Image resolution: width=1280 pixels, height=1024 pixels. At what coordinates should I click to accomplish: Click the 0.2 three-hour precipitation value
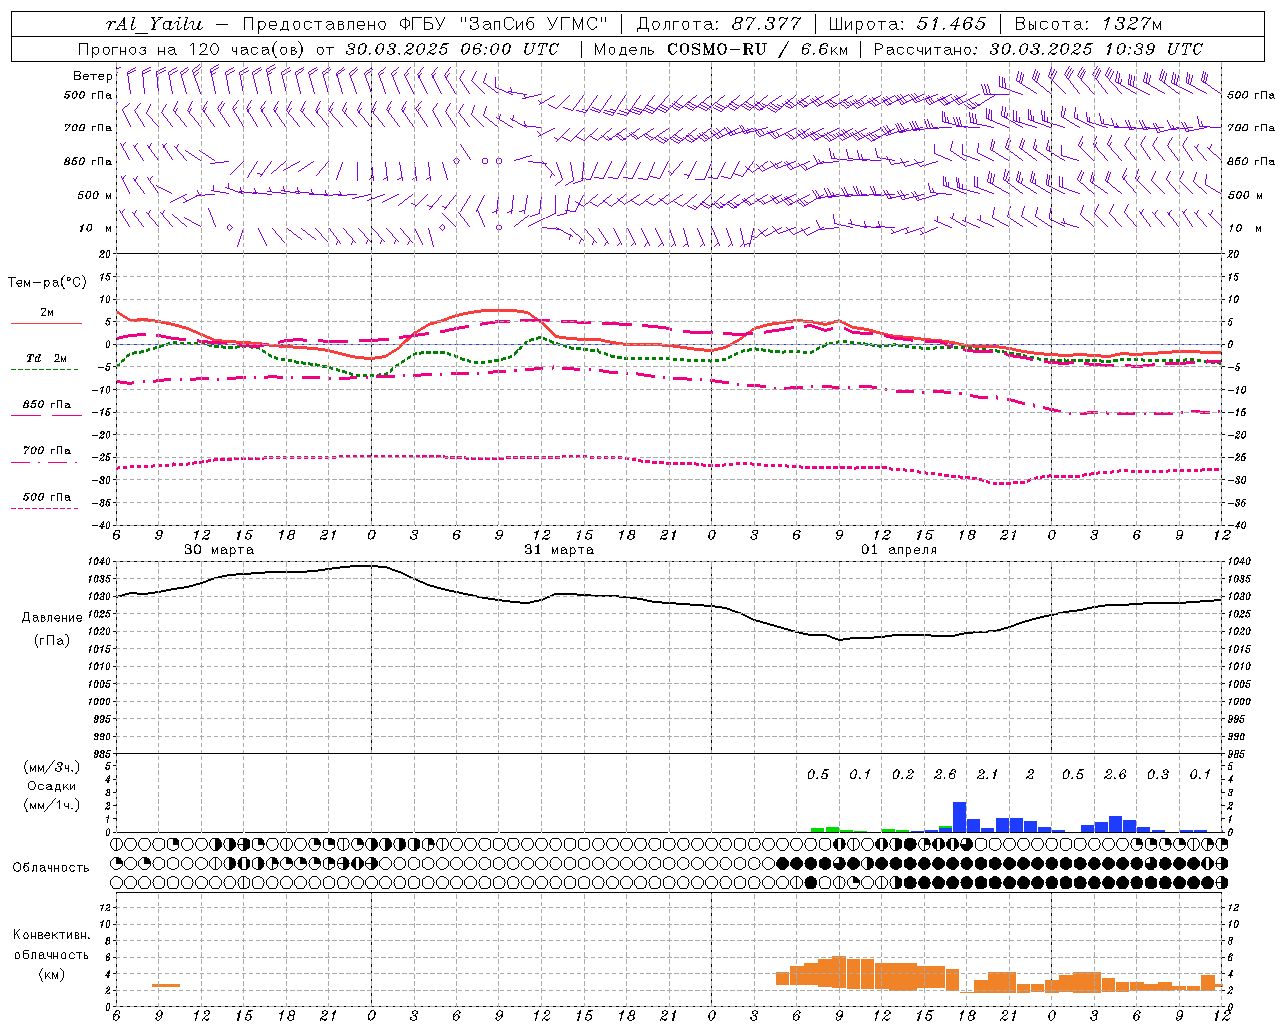pyautogui.click(x=903, y=775)
